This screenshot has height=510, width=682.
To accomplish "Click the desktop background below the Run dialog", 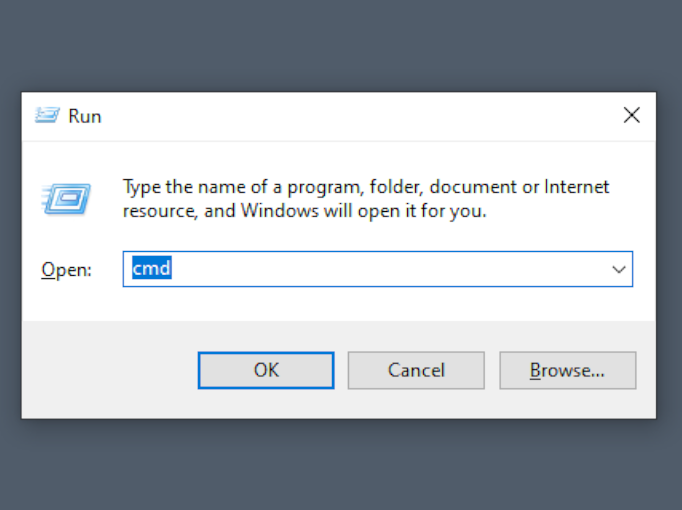I will click(x=340, y=465).
